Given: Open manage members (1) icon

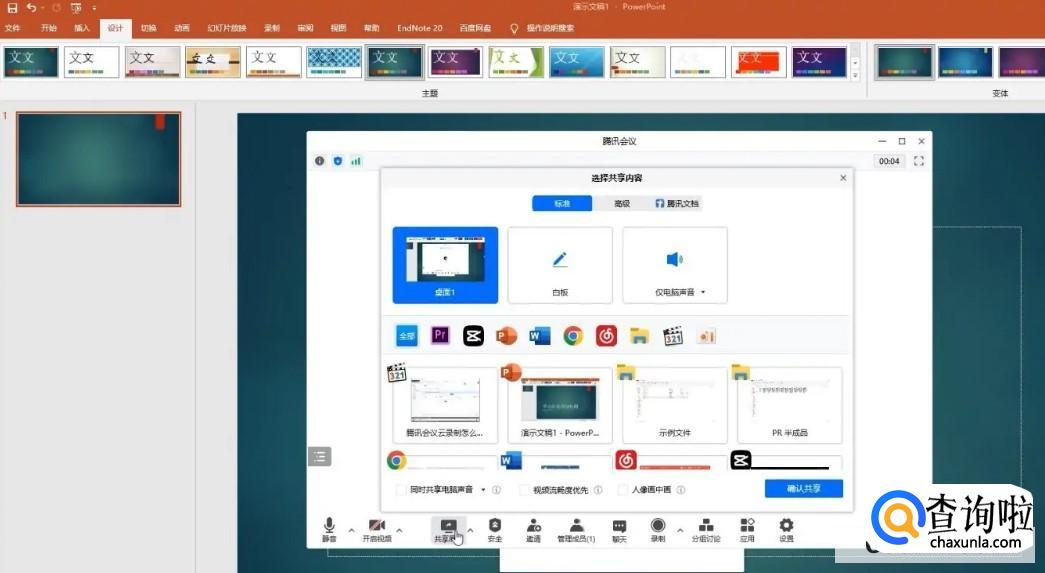Looking at the screenshot, I should point(576,530).
